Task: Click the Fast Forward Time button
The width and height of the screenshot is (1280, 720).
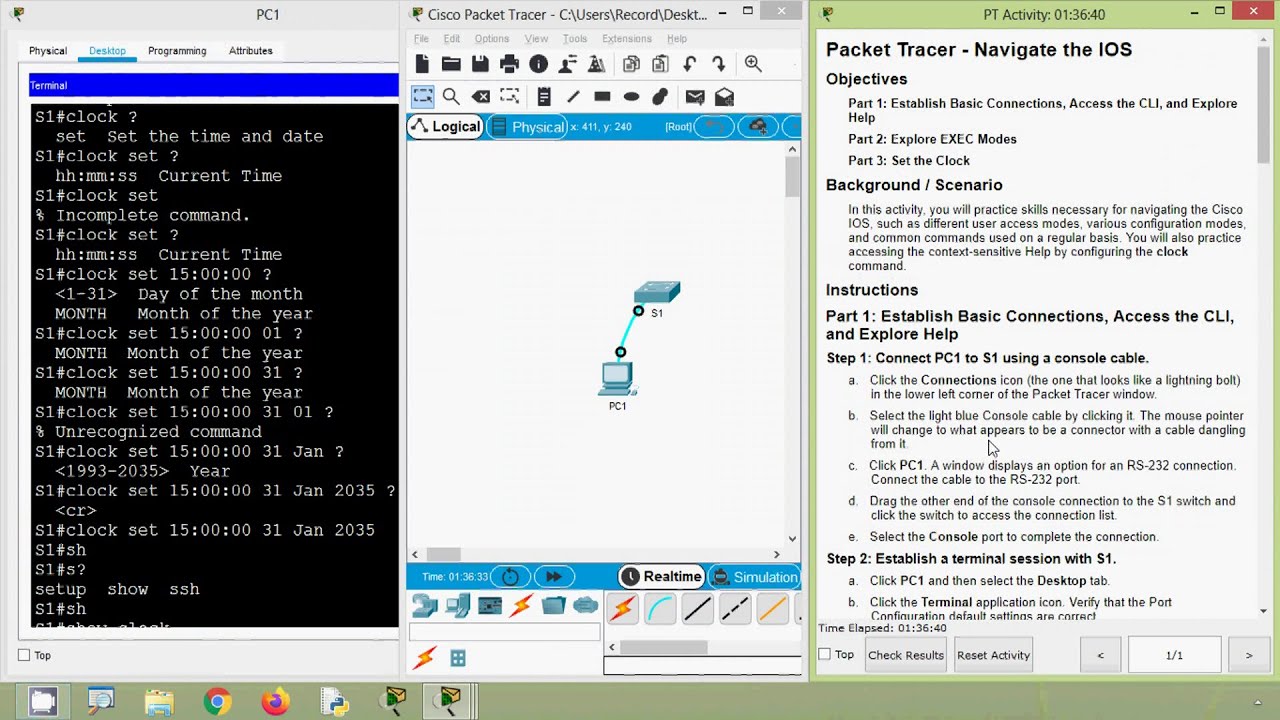Action: click(x=553, y=577)
